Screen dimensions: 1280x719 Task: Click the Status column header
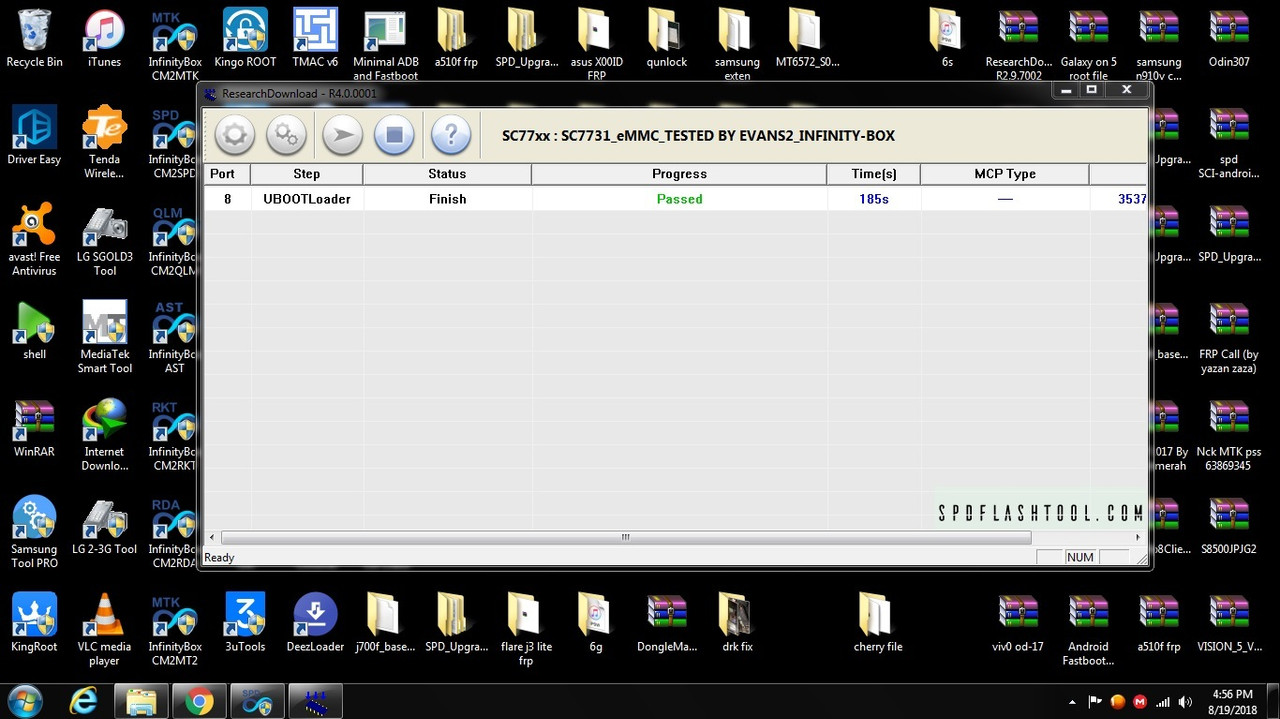[447, 174]
